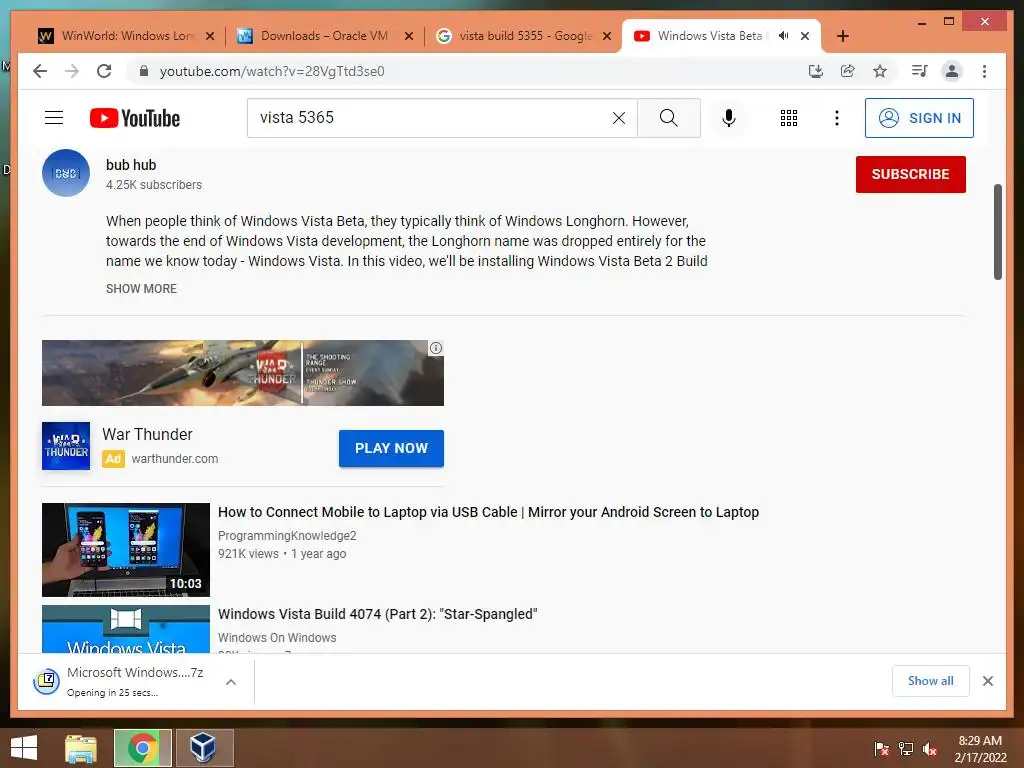Click the address bar URL
Screen dimensions: 1024x768
pos(272,71)
